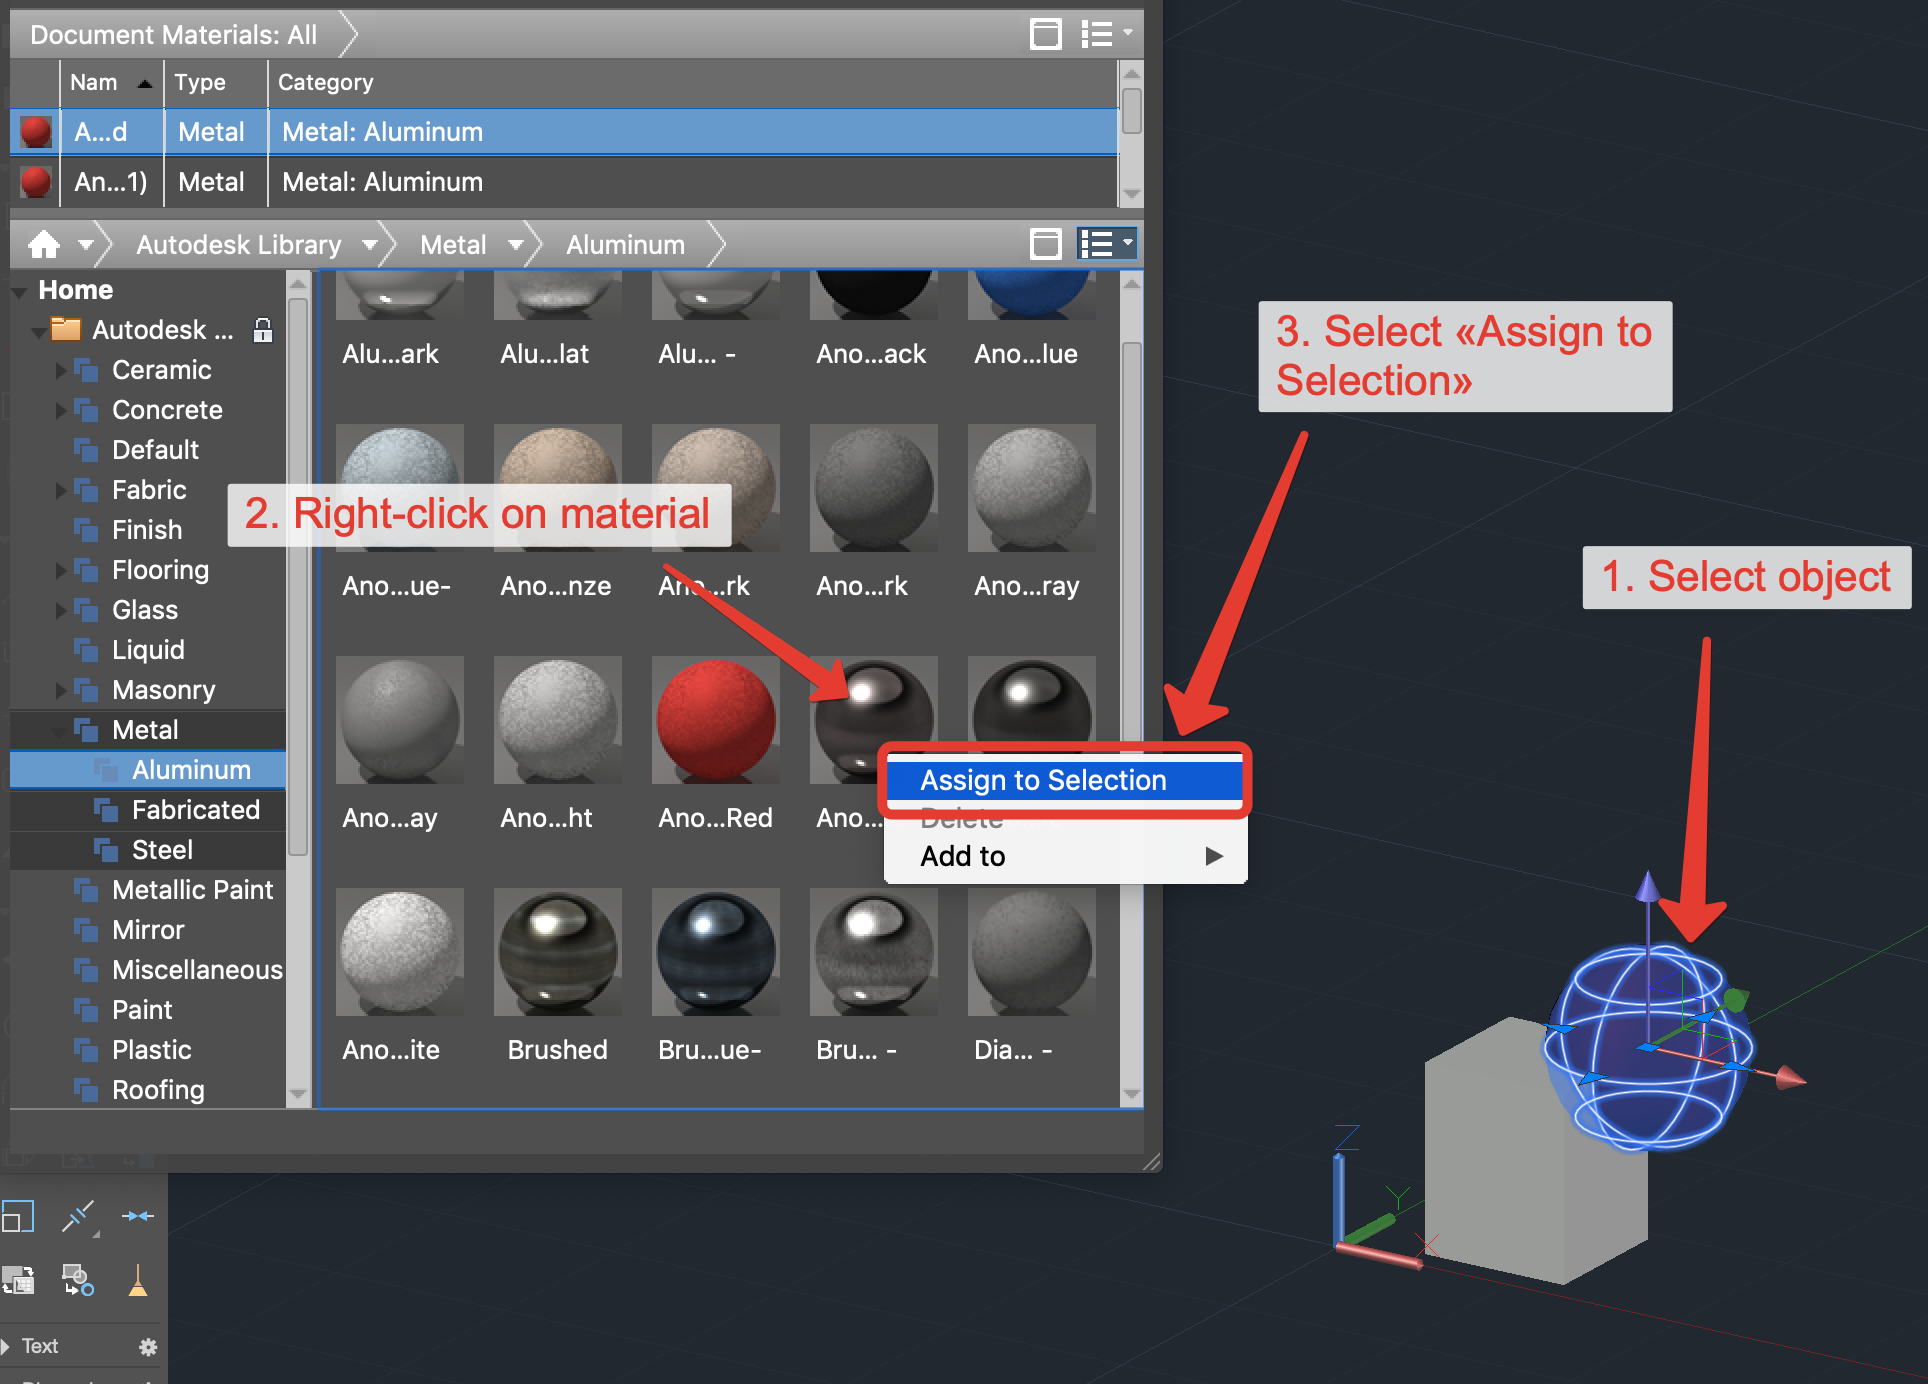Select the Ano...Red material thumbnail

click(x=716, y=722)
